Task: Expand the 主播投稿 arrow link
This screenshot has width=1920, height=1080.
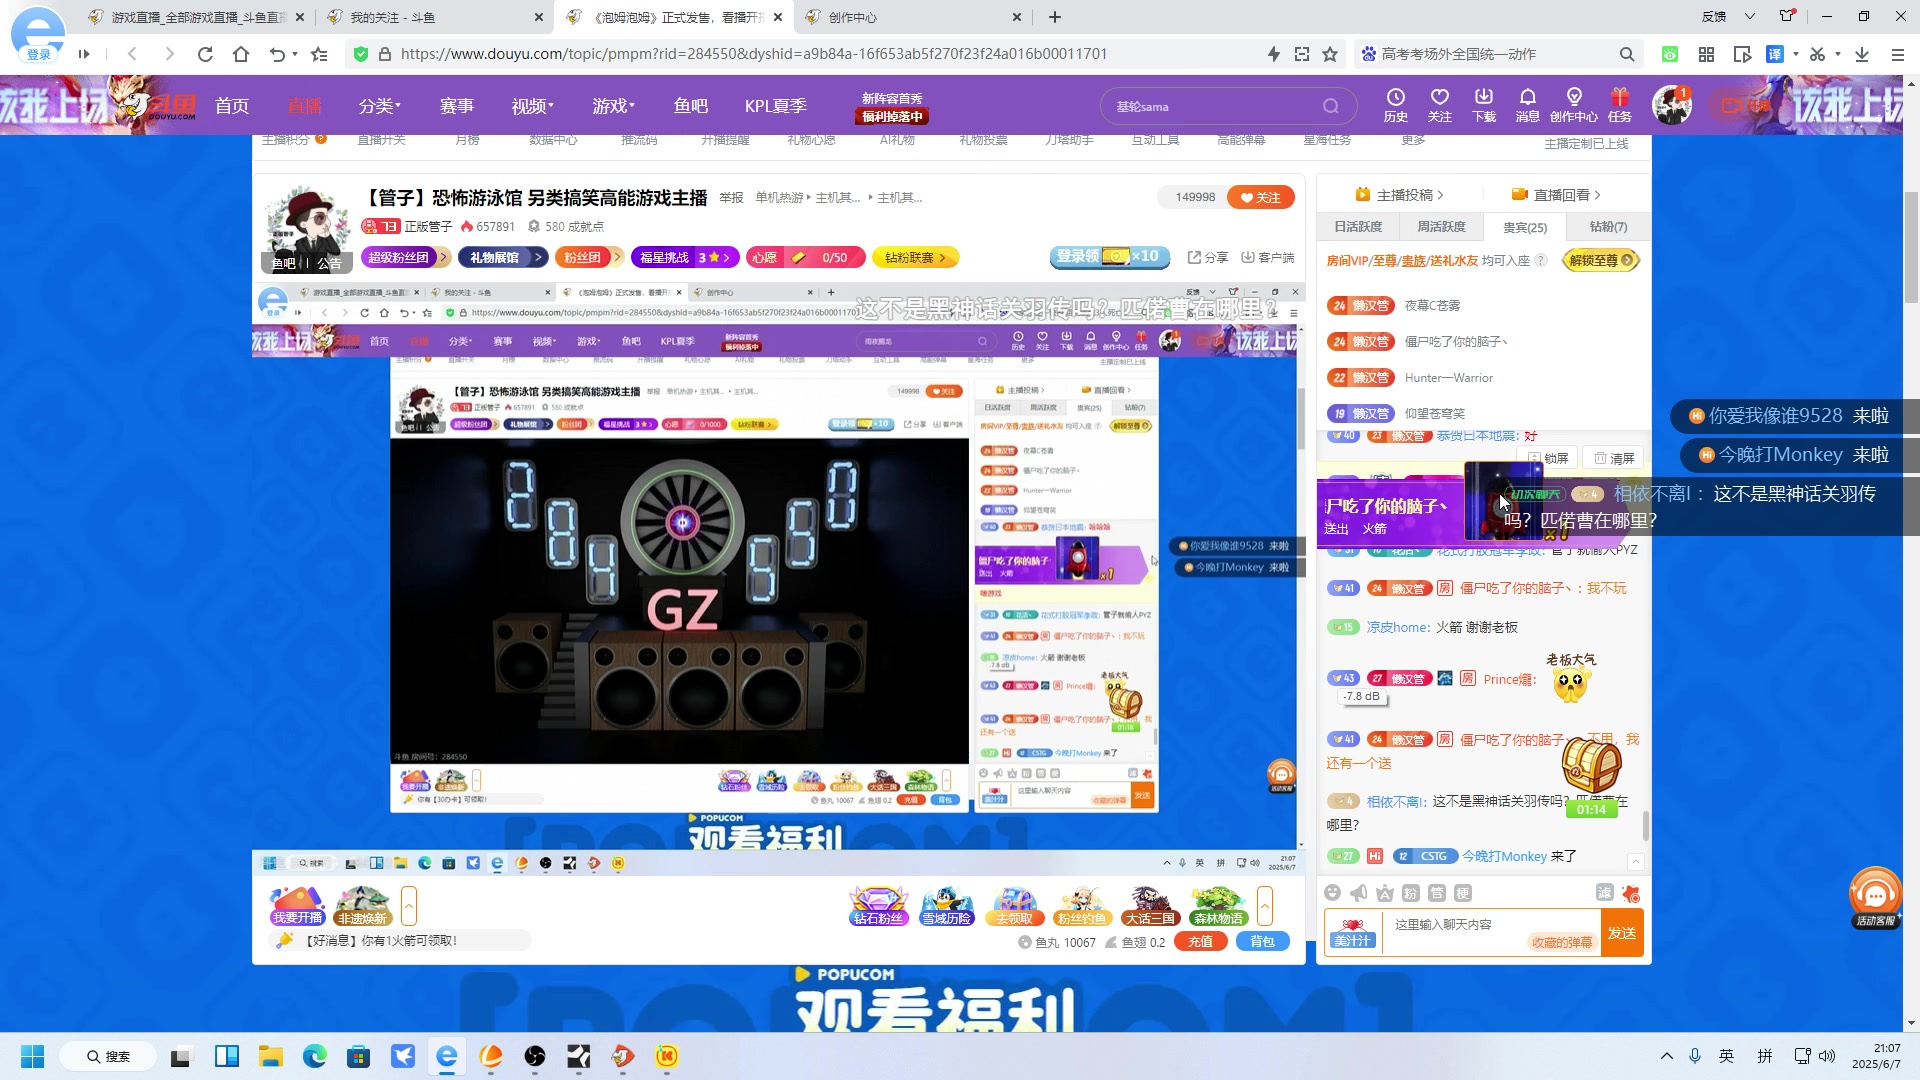Action: click(x=1400, y=195)
